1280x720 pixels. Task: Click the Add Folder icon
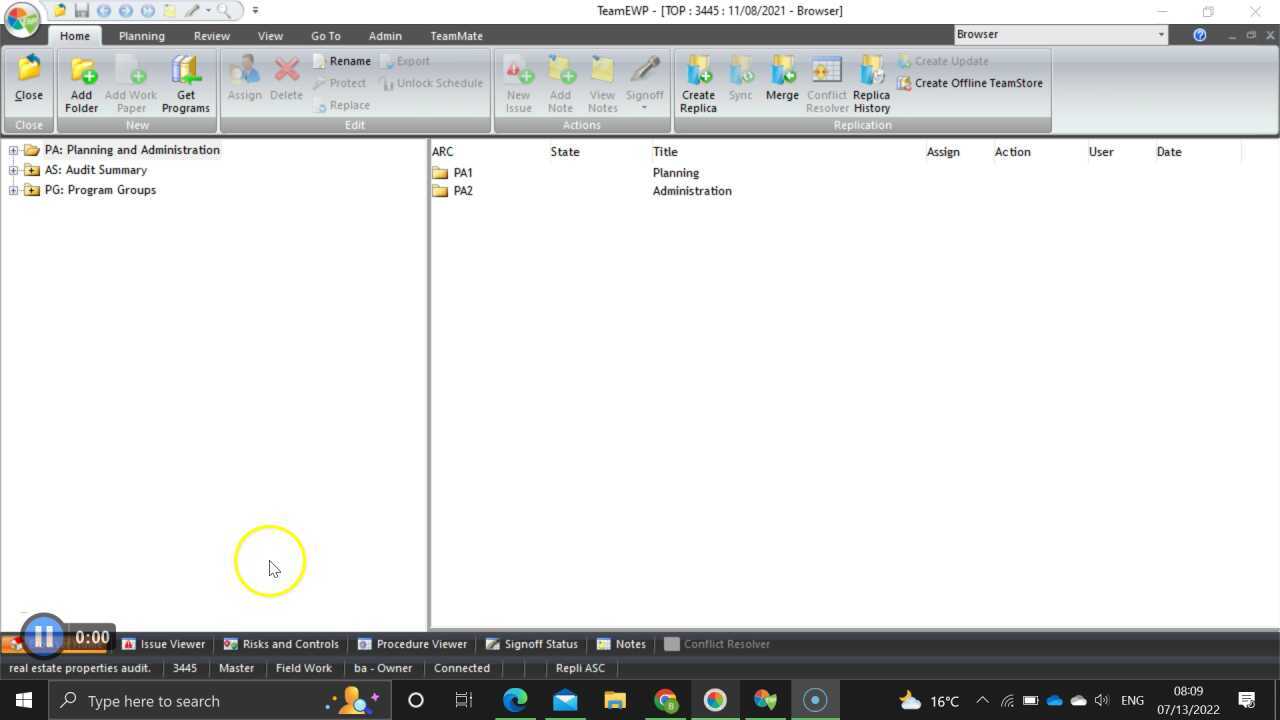(81, 82)
